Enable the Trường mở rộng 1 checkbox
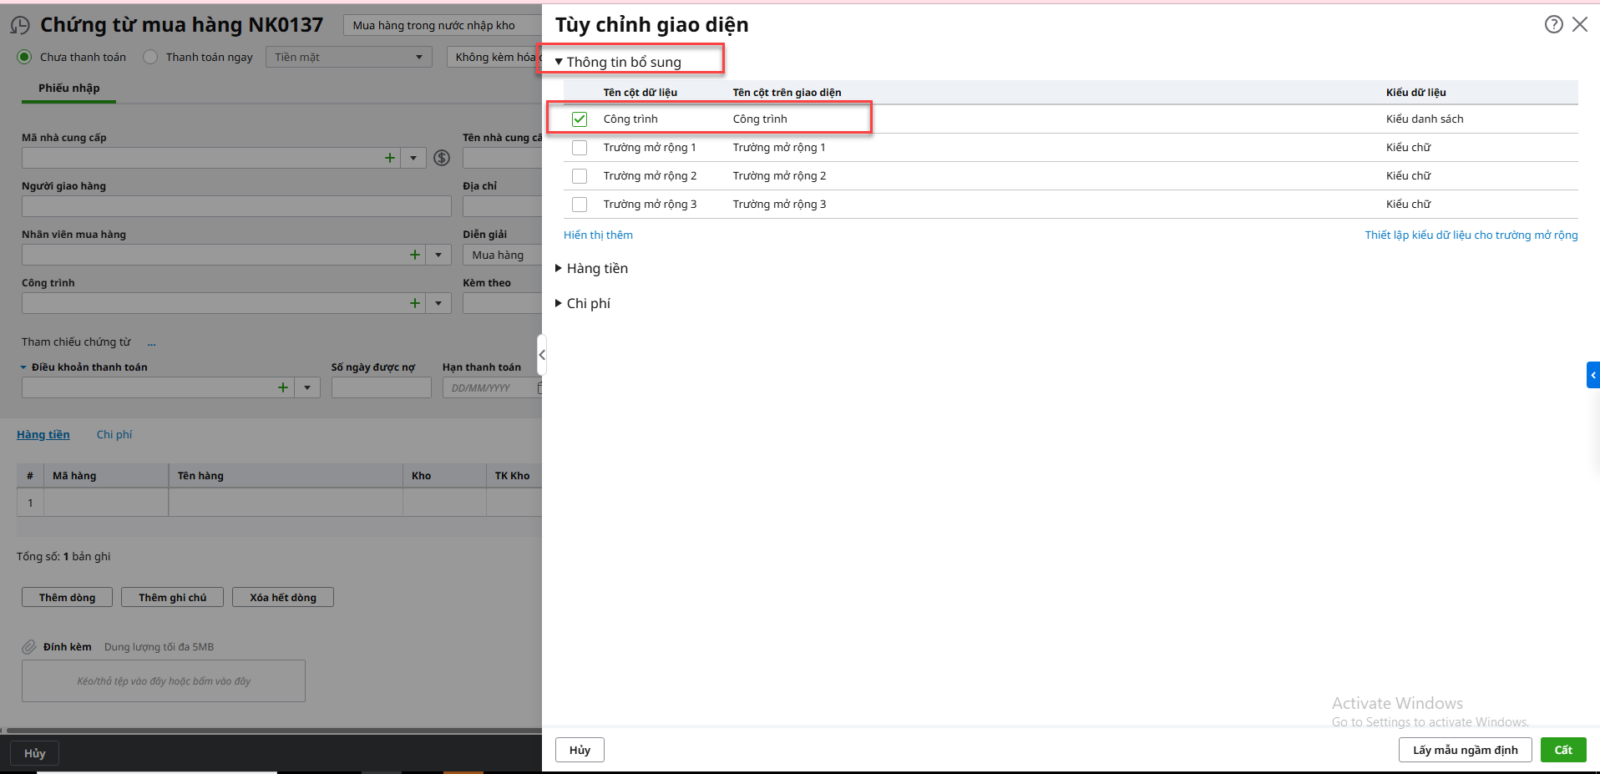 point(580,148)
